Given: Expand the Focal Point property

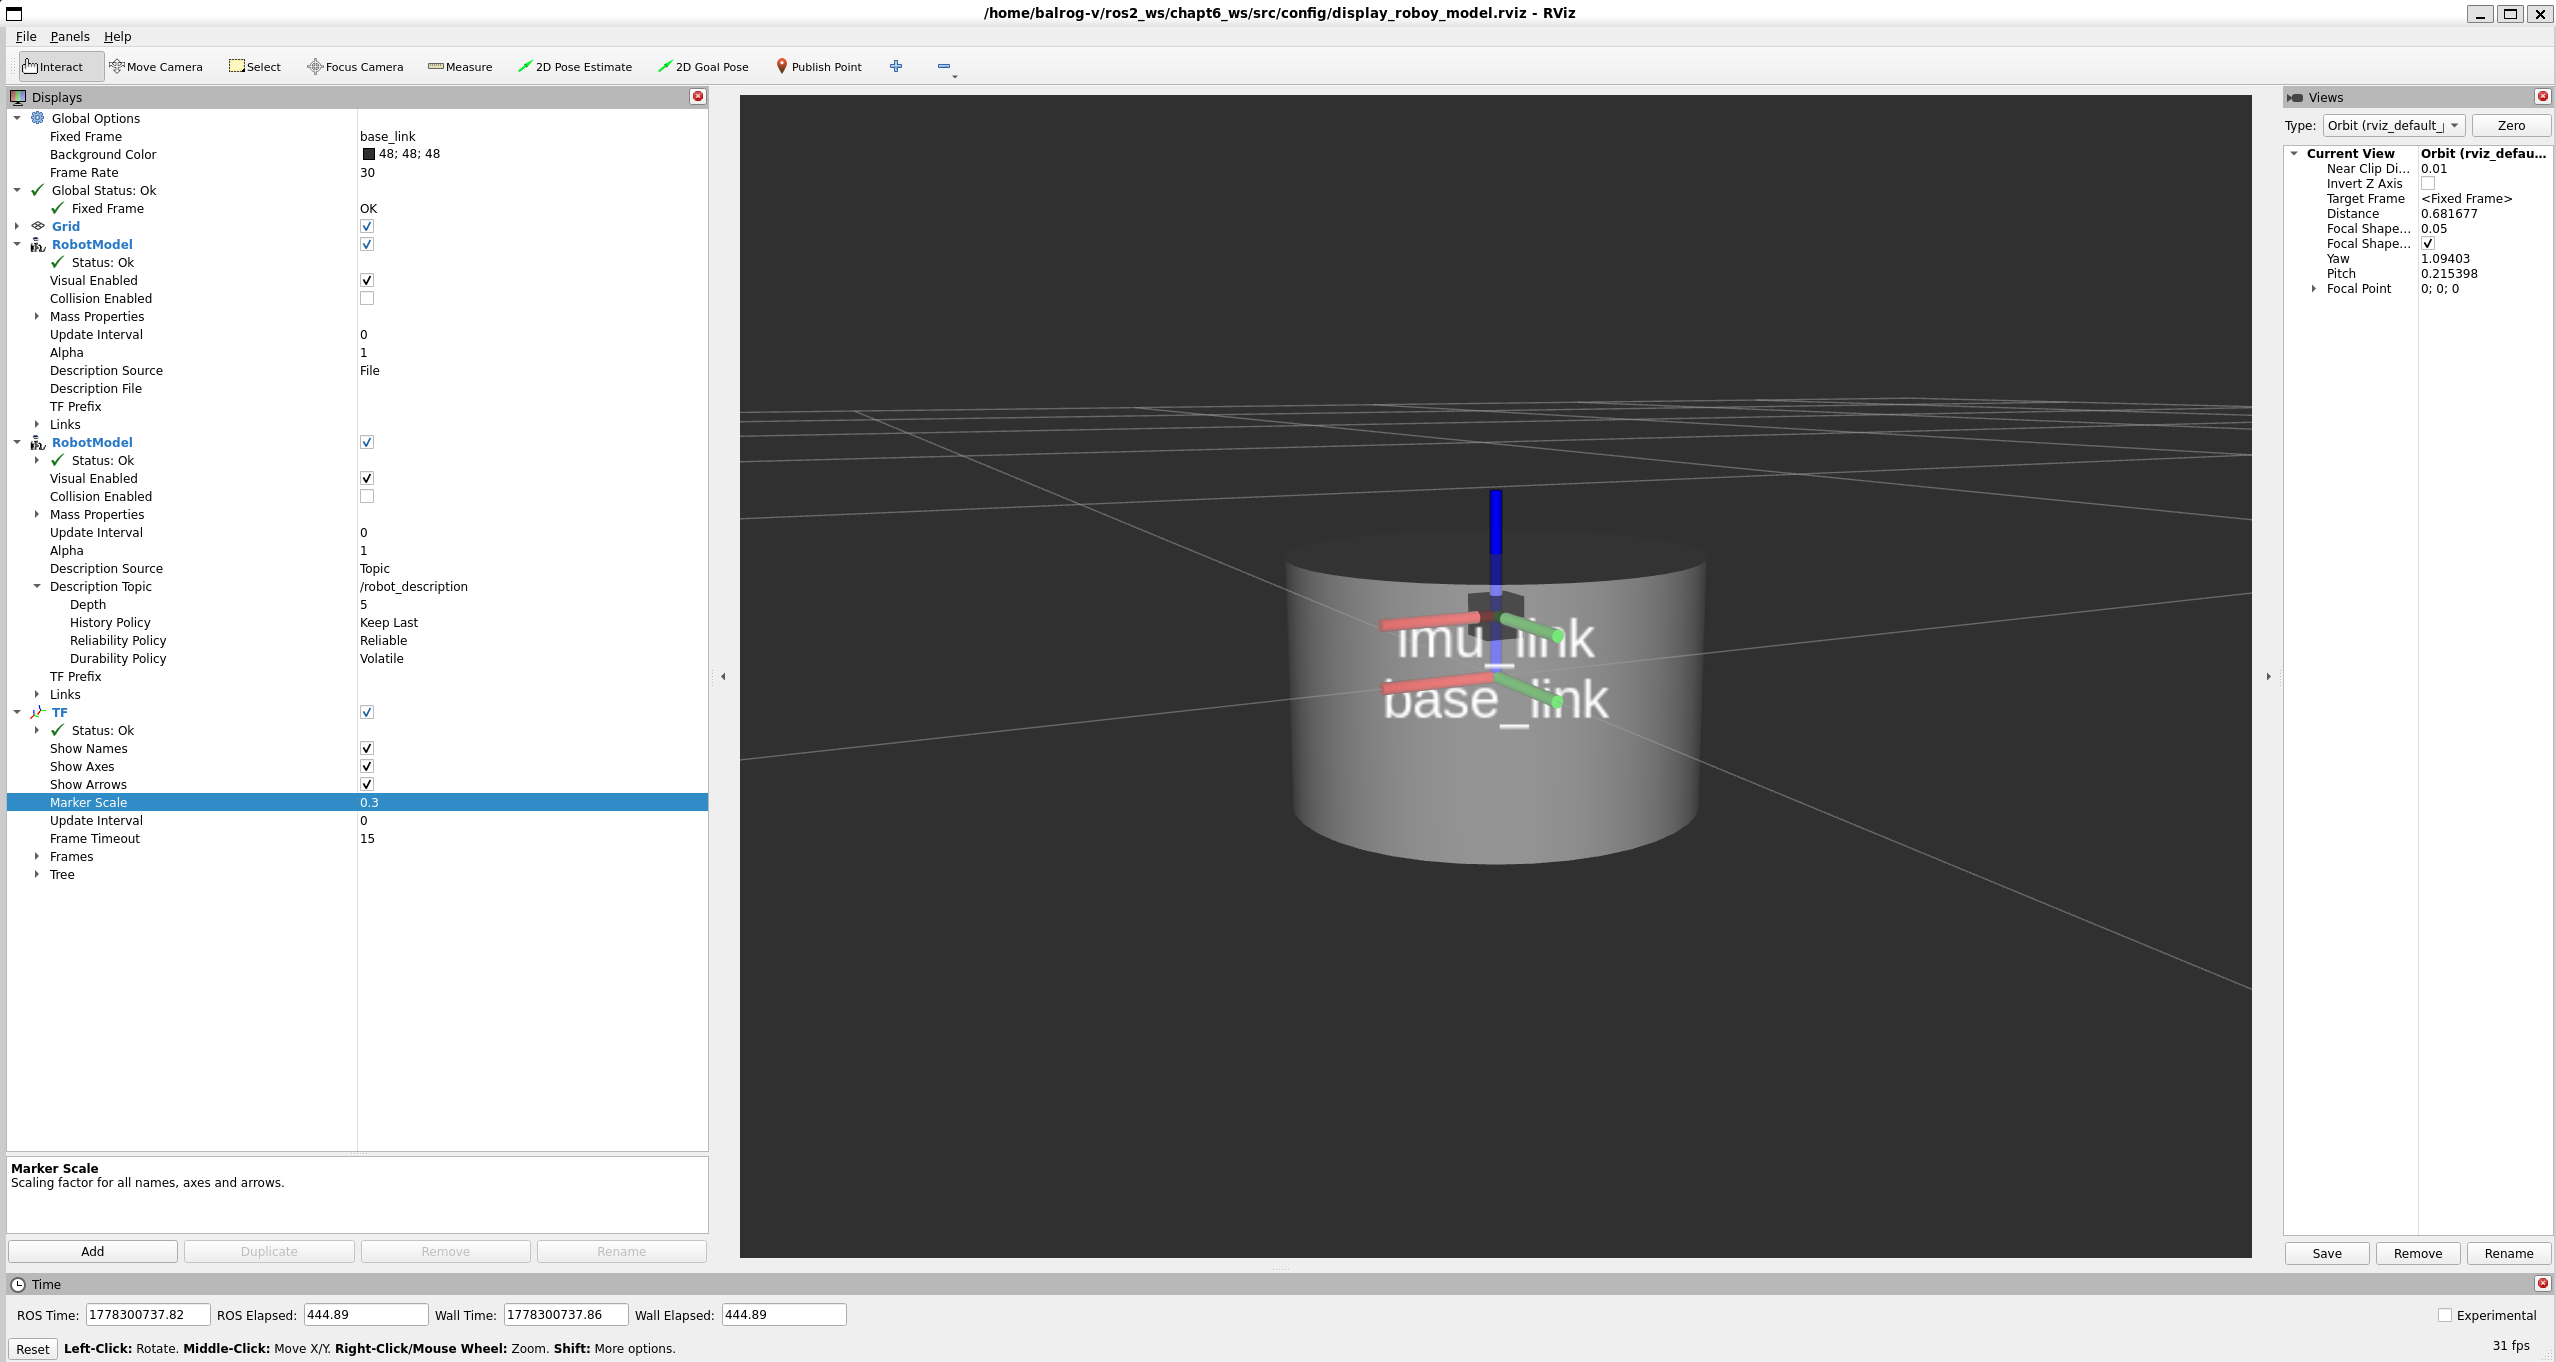Looking at the screenshot, I should point(2314,288).
